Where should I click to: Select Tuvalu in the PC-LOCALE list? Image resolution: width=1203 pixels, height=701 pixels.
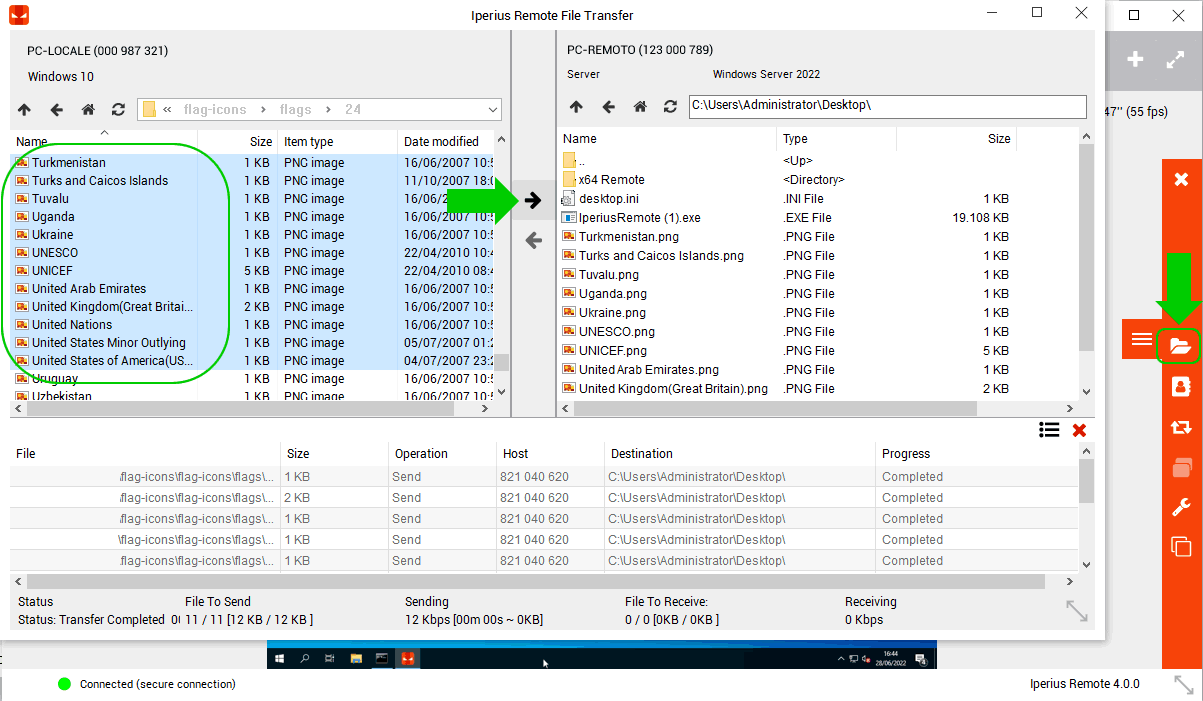click(x=50, y=199)
